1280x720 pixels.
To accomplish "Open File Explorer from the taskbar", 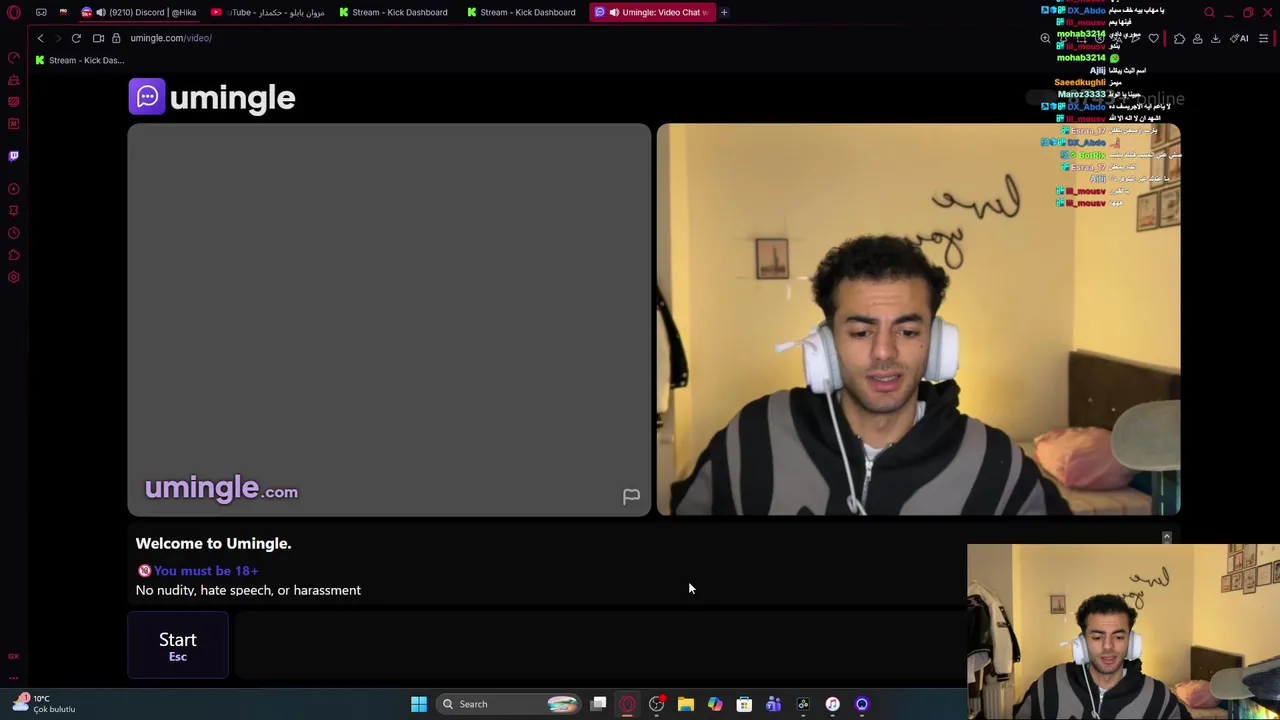I will pos(686,704).
